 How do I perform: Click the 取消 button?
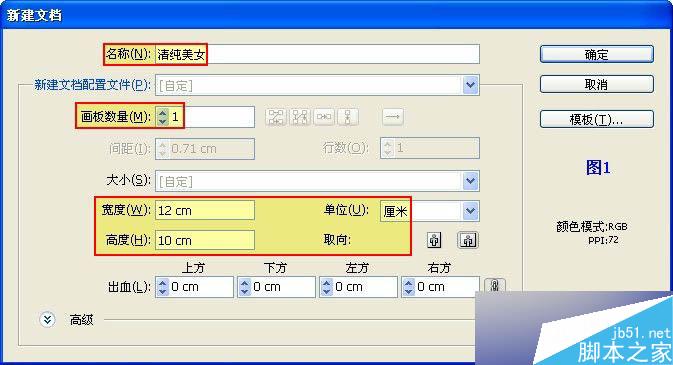(597, 85)
